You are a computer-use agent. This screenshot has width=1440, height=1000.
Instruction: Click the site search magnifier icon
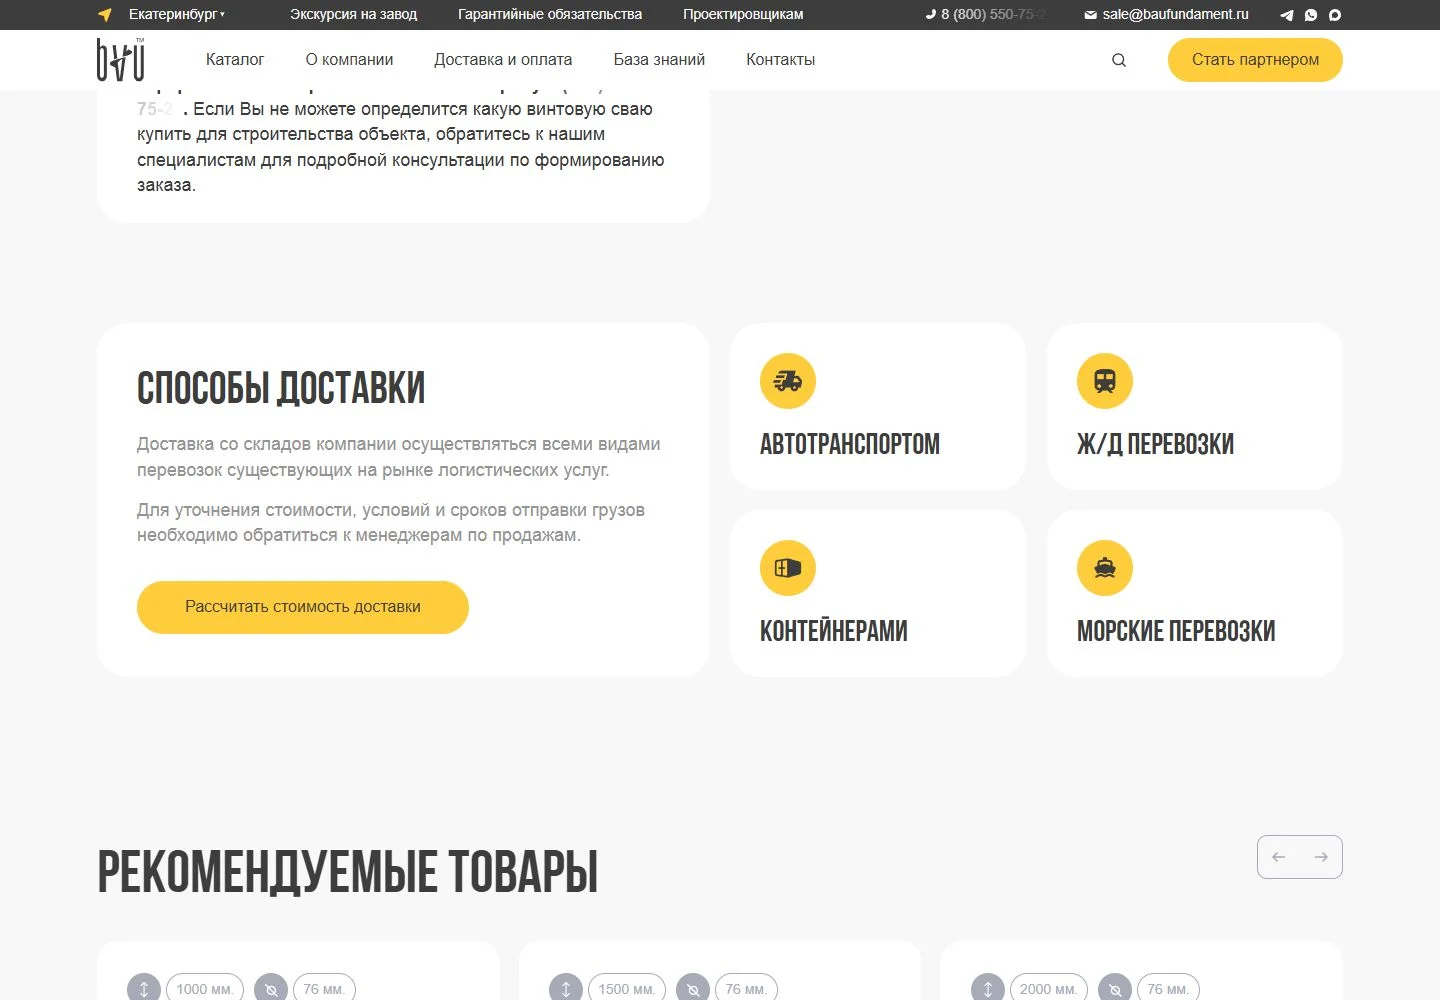(1119, 60)
